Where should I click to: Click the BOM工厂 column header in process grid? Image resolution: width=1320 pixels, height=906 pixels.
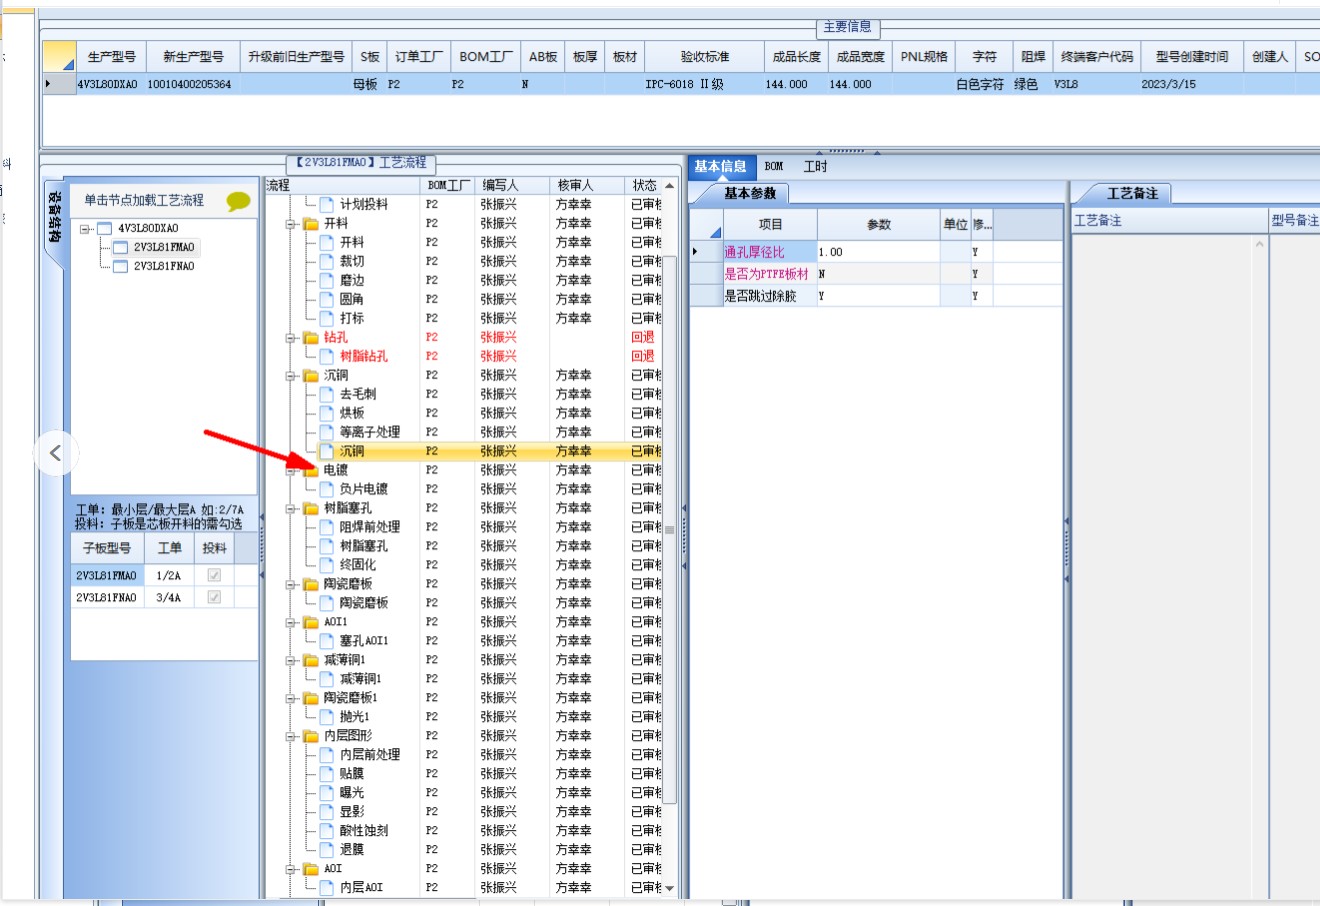[448, 185]
